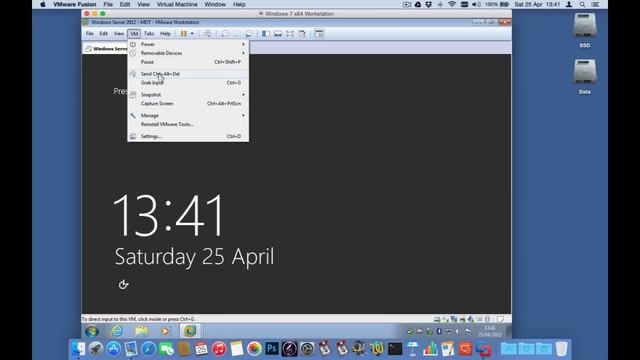Screen dimensions: 640x360
Task: Open the Manage submenu
Action: (x=188, y=116)
